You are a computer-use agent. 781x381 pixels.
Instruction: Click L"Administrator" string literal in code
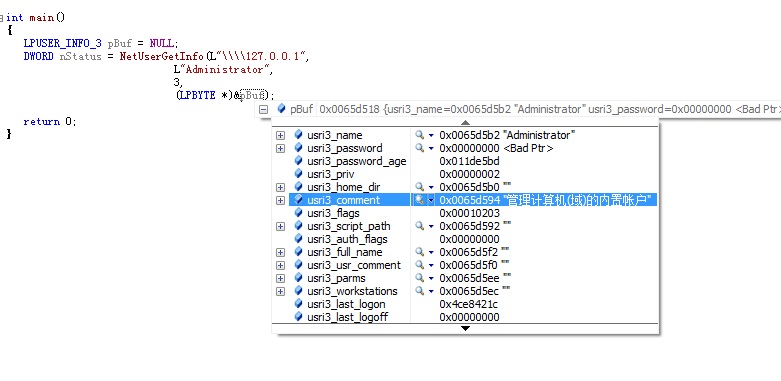tap(223, 70)
